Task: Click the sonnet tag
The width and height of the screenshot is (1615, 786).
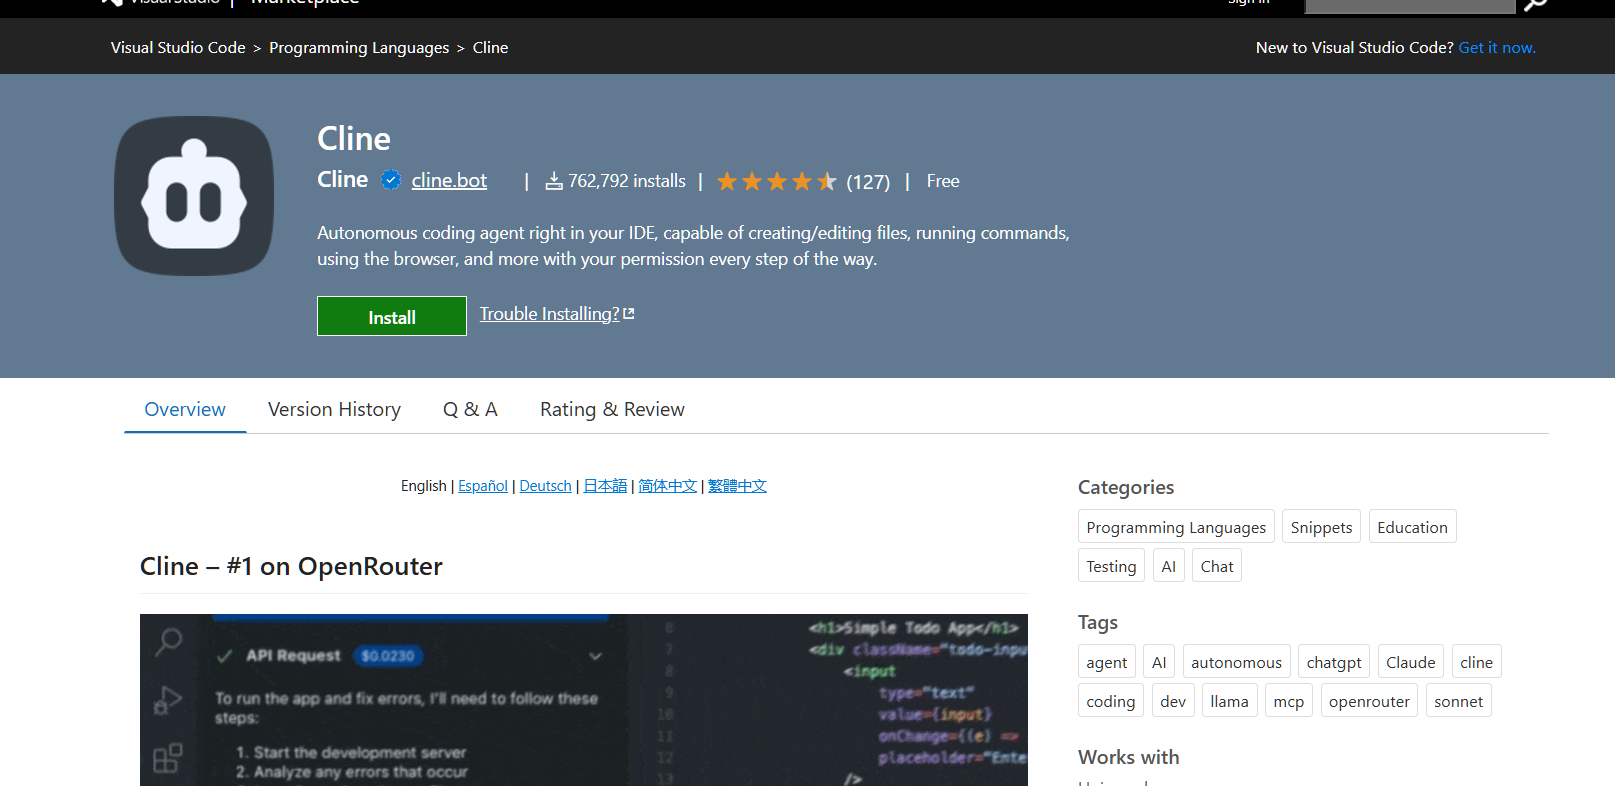Action: pyautogui.click(x=1458, y=701)
